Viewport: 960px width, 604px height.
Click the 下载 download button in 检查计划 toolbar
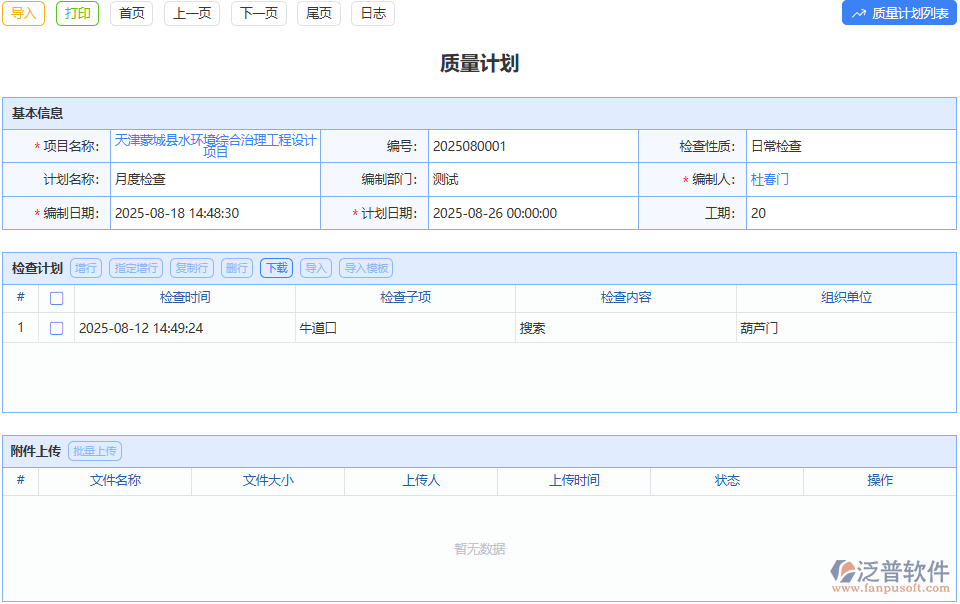(x=275, y=268)
